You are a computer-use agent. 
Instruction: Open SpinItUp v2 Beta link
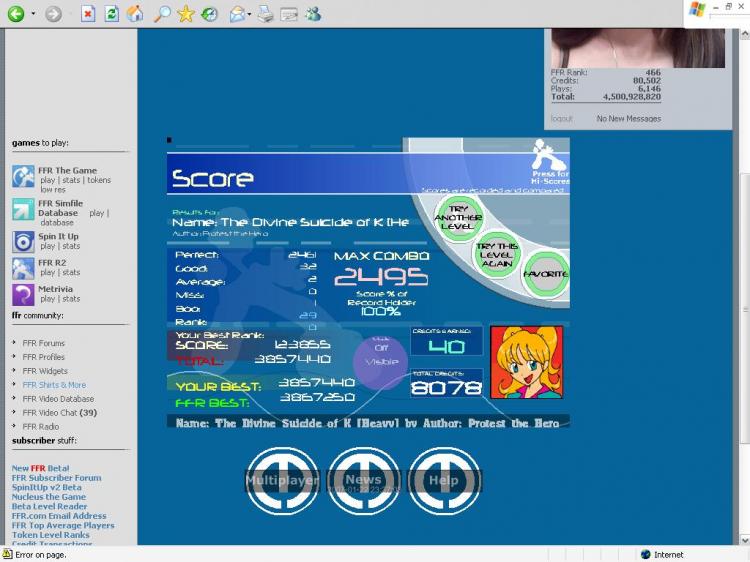pos(46,487)
